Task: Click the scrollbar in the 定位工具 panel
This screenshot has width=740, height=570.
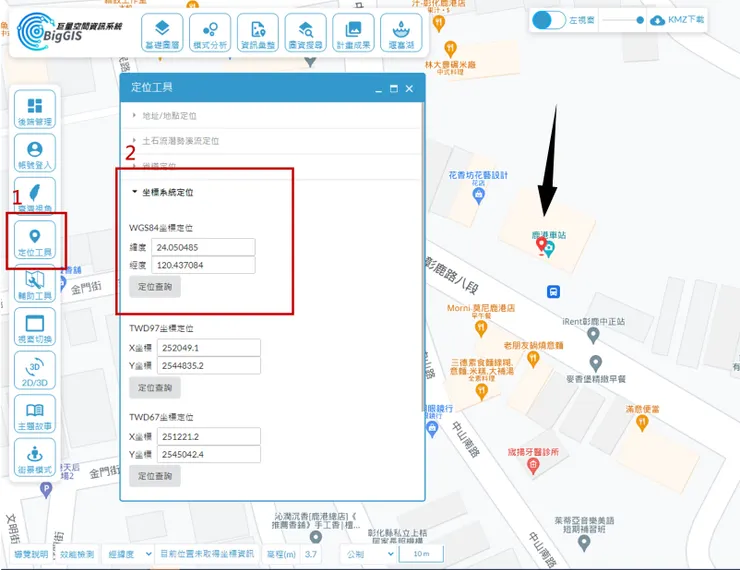Action: point(422,257)
